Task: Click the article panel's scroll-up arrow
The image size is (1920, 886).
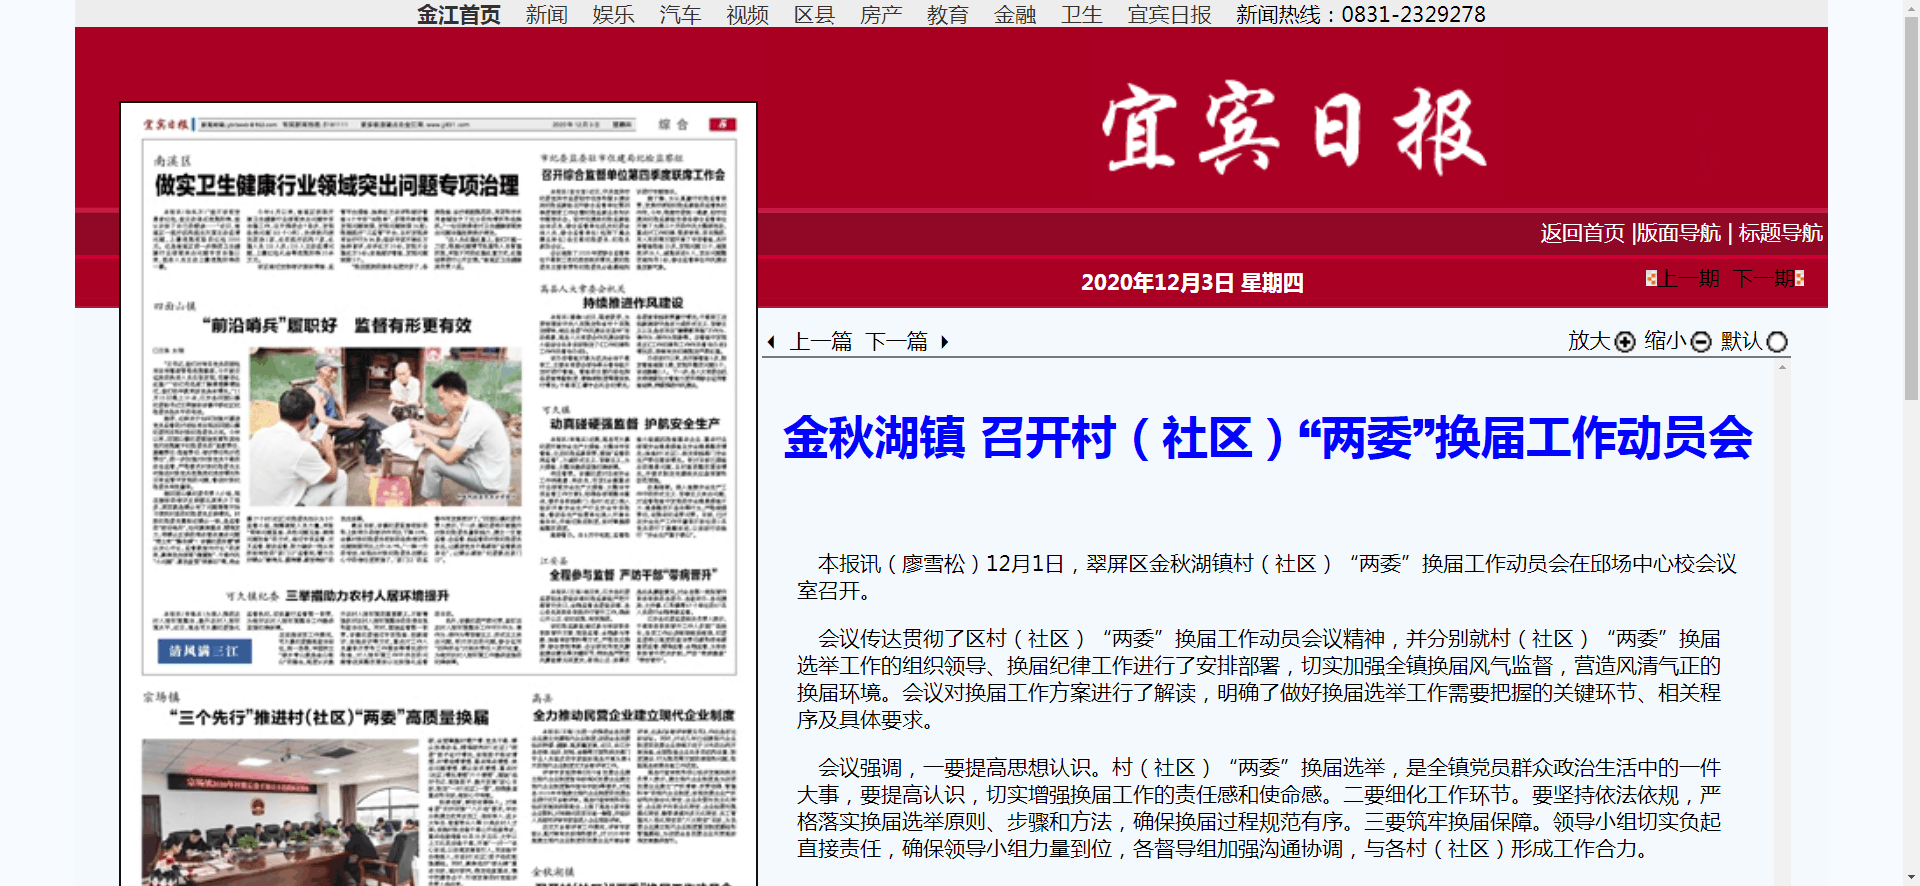Action: [1782, 368]
